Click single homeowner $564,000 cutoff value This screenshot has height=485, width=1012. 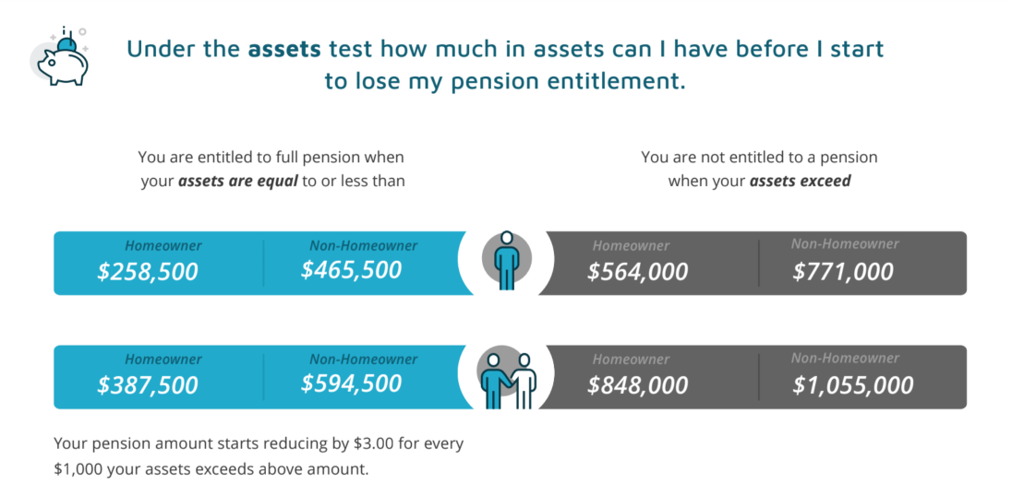click(637, 272)
